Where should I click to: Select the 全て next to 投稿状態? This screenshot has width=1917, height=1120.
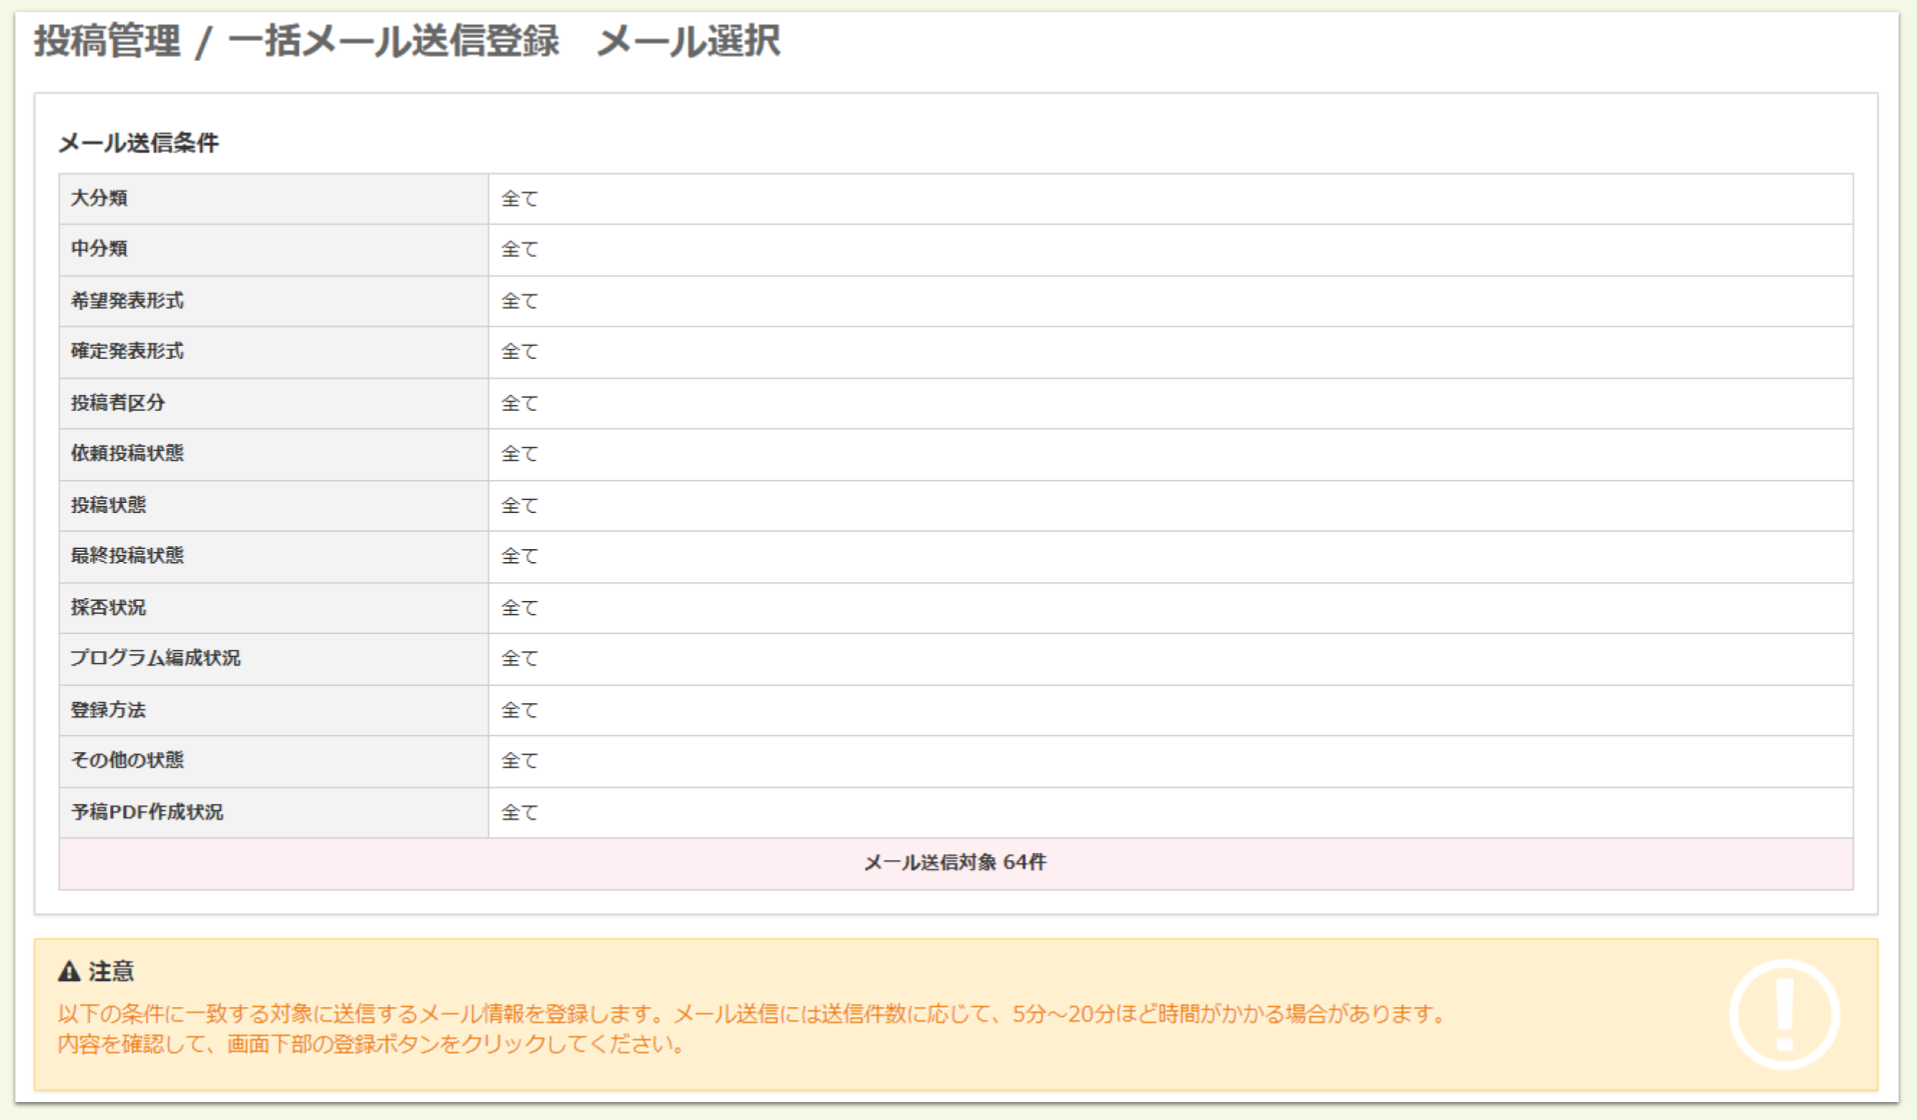click(x=519, y=505)
